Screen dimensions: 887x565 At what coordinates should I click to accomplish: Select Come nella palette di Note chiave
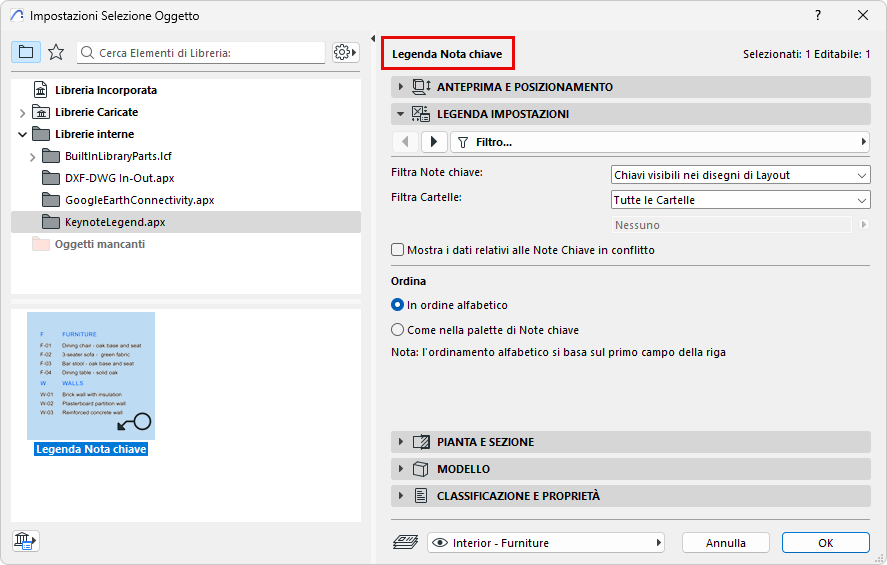(x=398, y=330)
